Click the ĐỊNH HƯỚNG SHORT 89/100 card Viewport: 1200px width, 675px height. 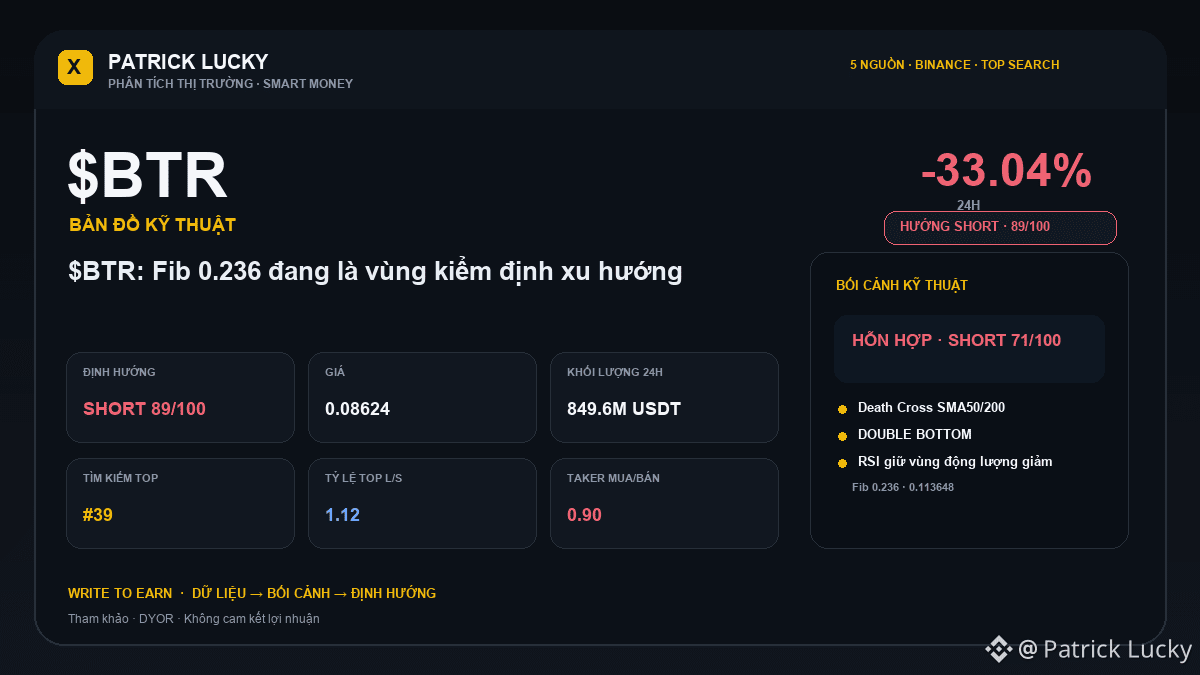tap(180, 397)
